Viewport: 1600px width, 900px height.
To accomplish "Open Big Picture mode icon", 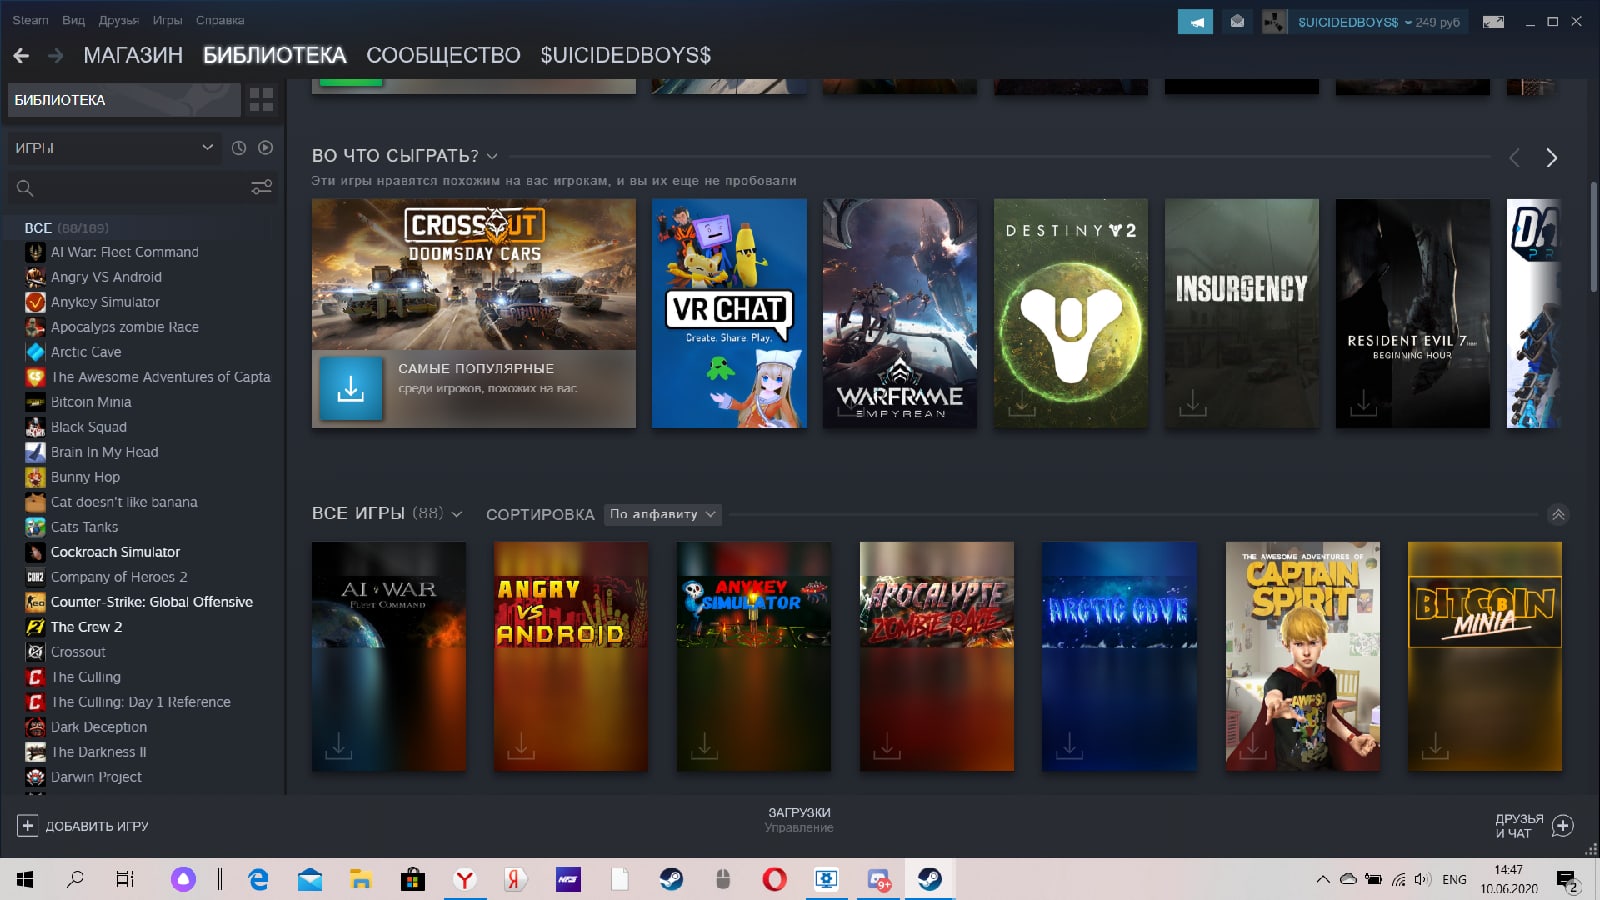I will [1493, 22].
